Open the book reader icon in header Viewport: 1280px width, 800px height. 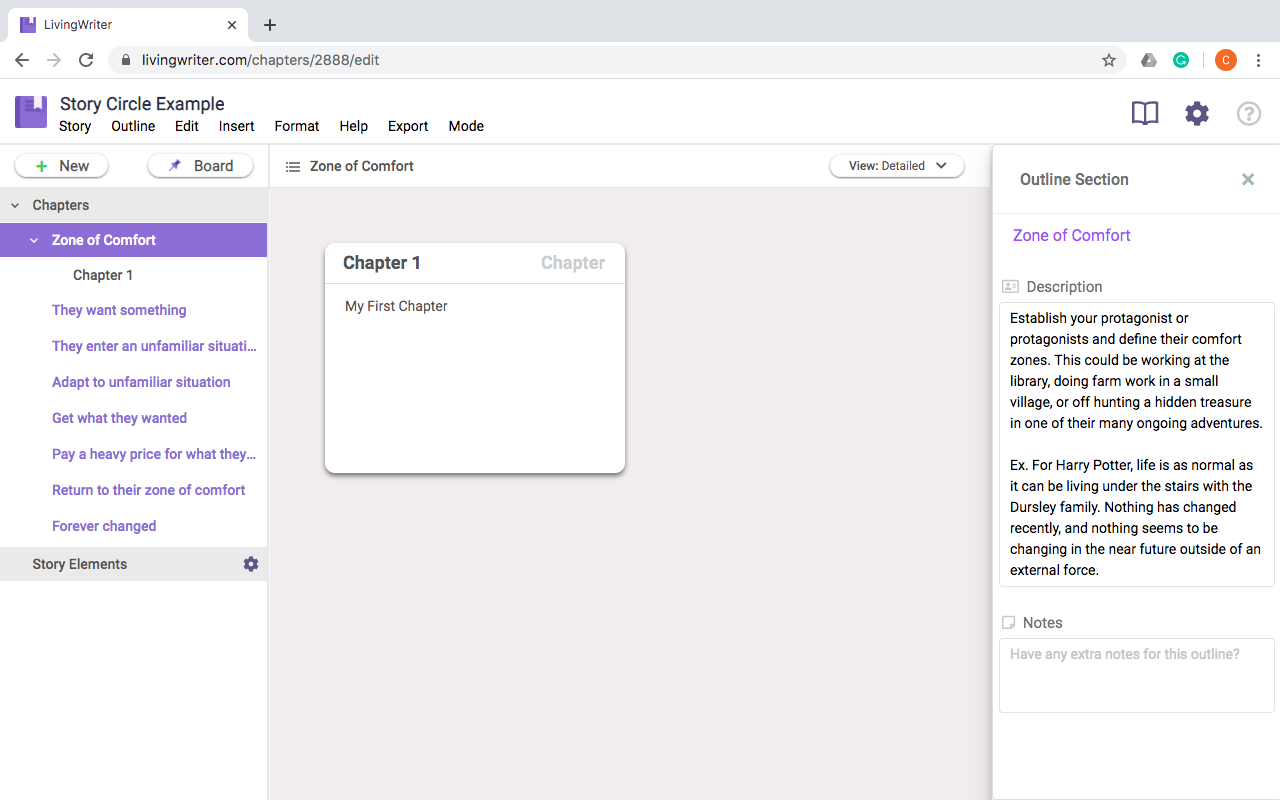coord(1145,113)
